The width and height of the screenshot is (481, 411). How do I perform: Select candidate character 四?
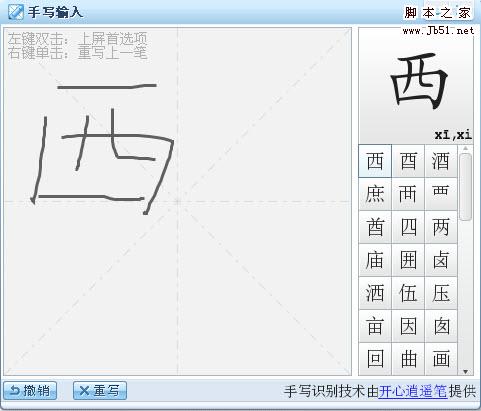tap(408, 227)
